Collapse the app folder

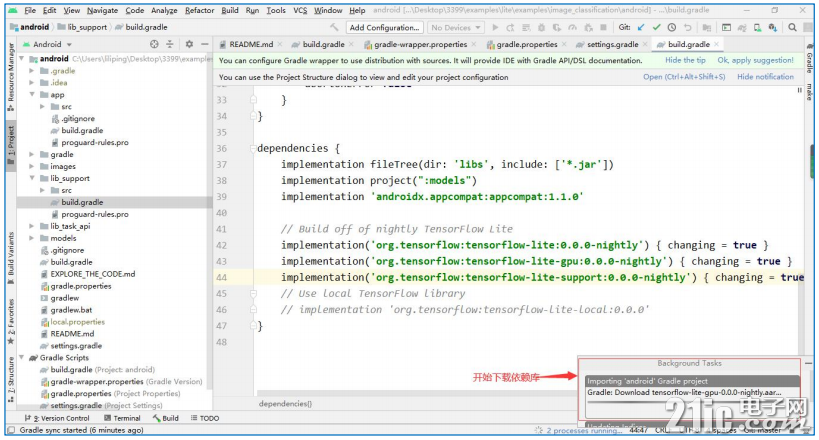pos(32,95)
